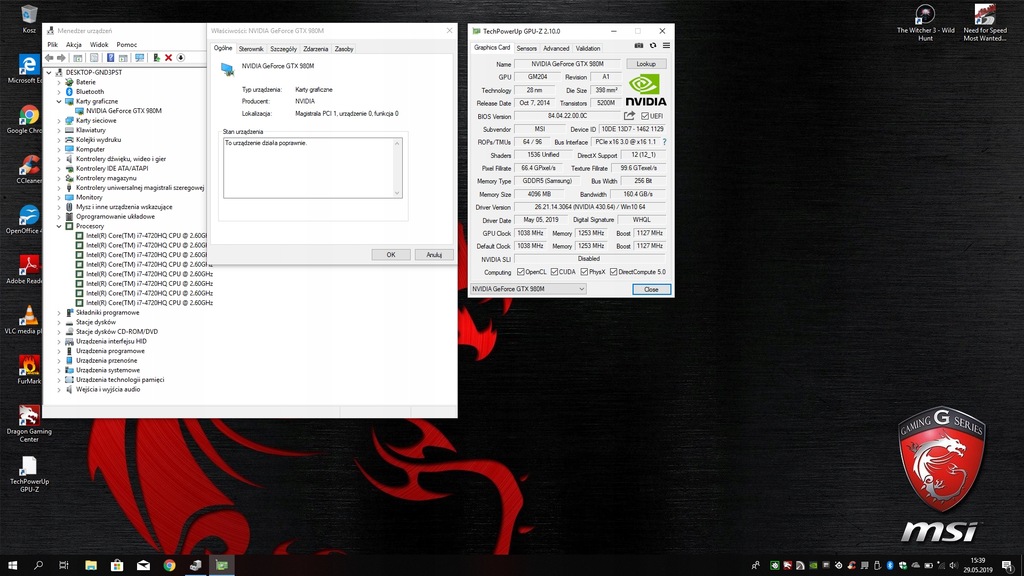This screenshot has height=576, width=1024.
Task: Open The Witcher 3 Wild Hunt shortcut
Action: click(x=925, y=23)
